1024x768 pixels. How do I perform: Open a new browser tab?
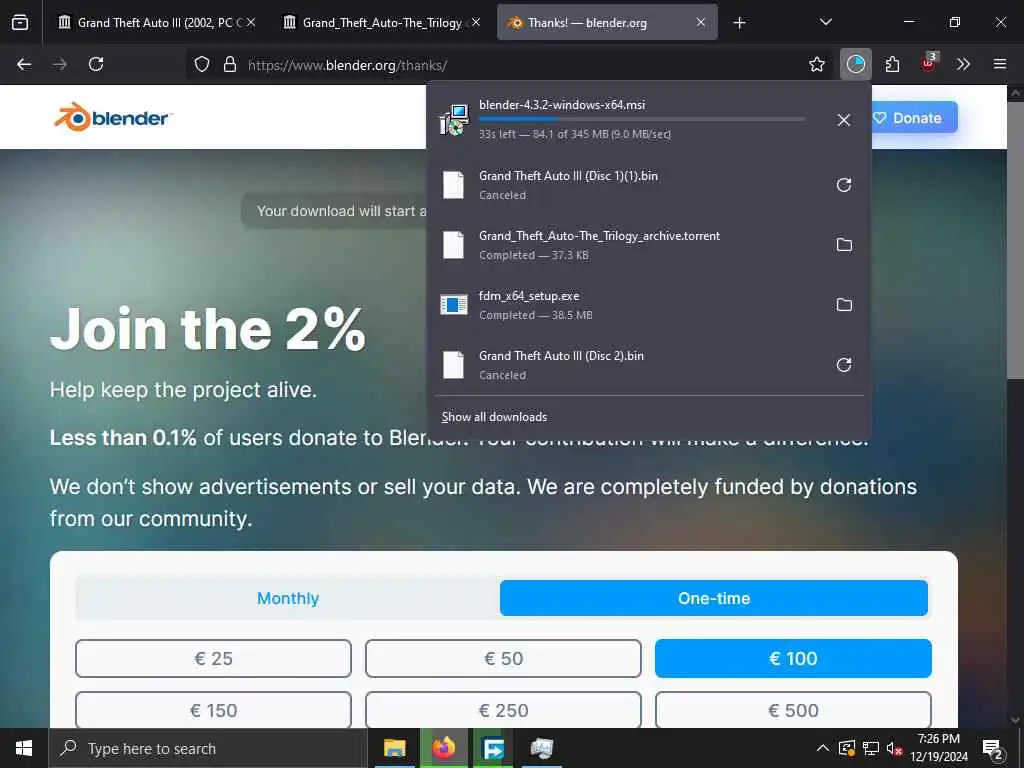(739, 23)
